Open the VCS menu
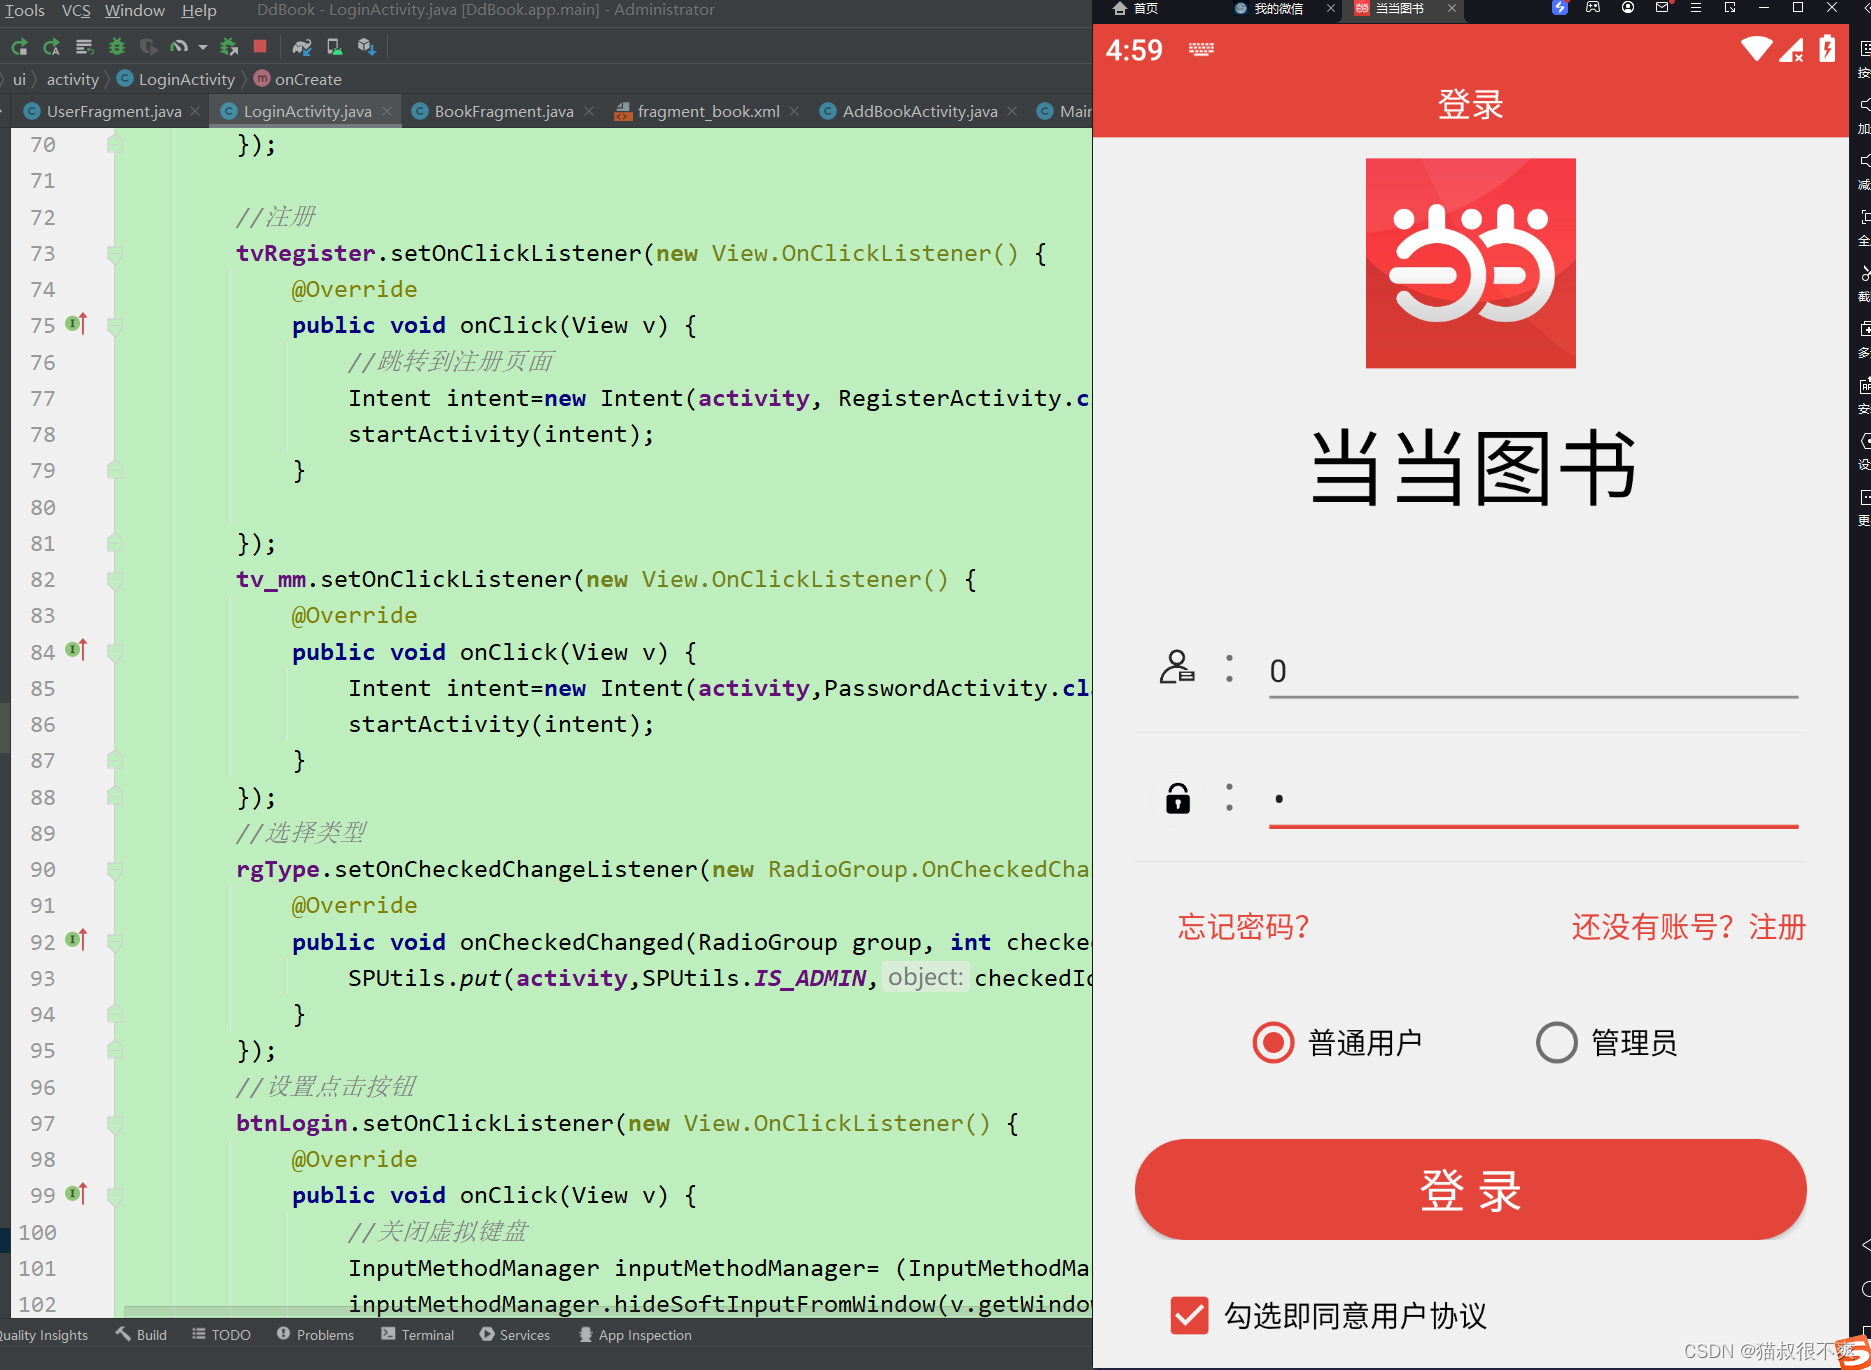 pos(76,10)
